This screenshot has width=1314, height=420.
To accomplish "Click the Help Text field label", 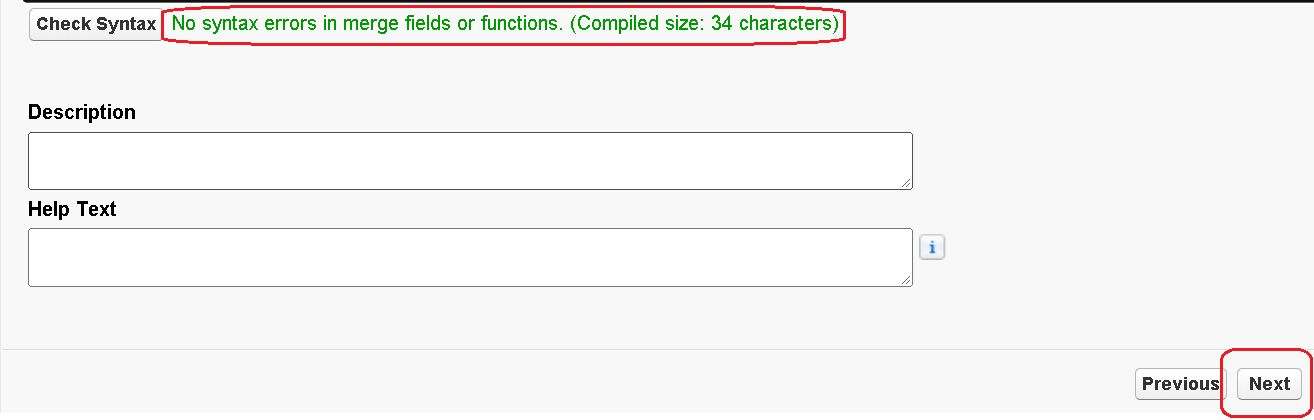I will (72, 209).
